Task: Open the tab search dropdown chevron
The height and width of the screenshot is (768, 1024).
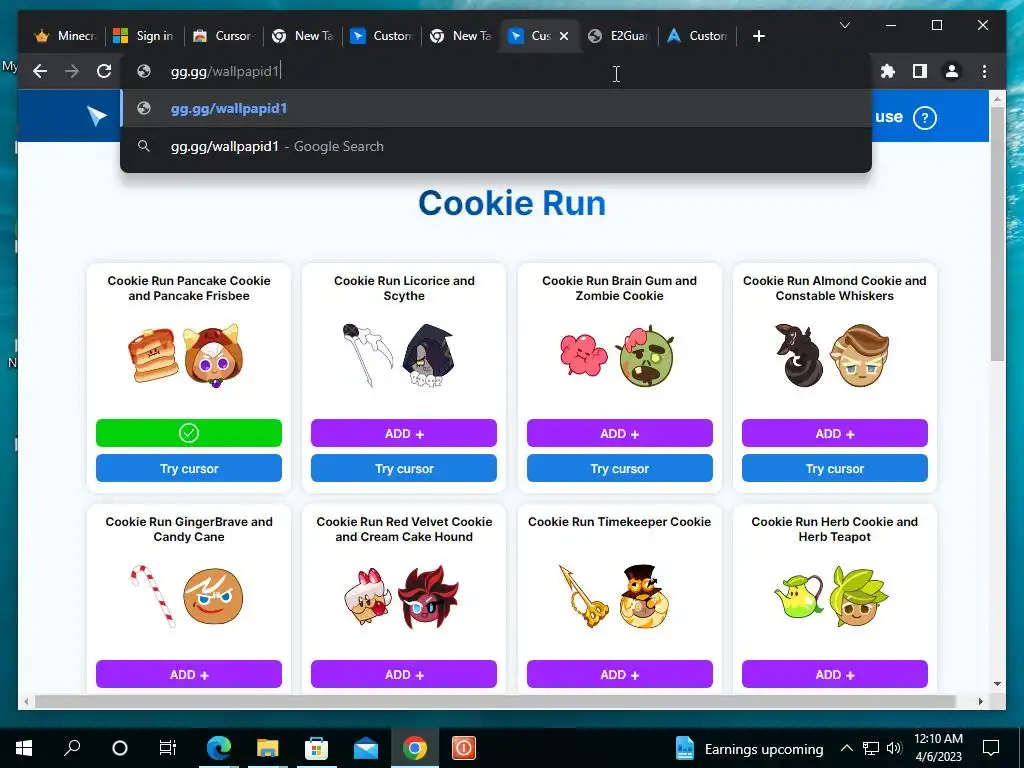Action: 844,25
